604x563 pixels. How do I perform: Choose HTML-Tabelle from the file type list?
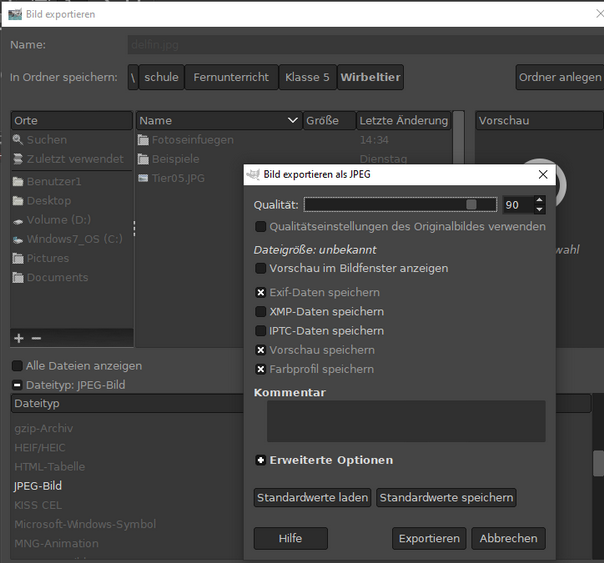[x=49, y=467]
